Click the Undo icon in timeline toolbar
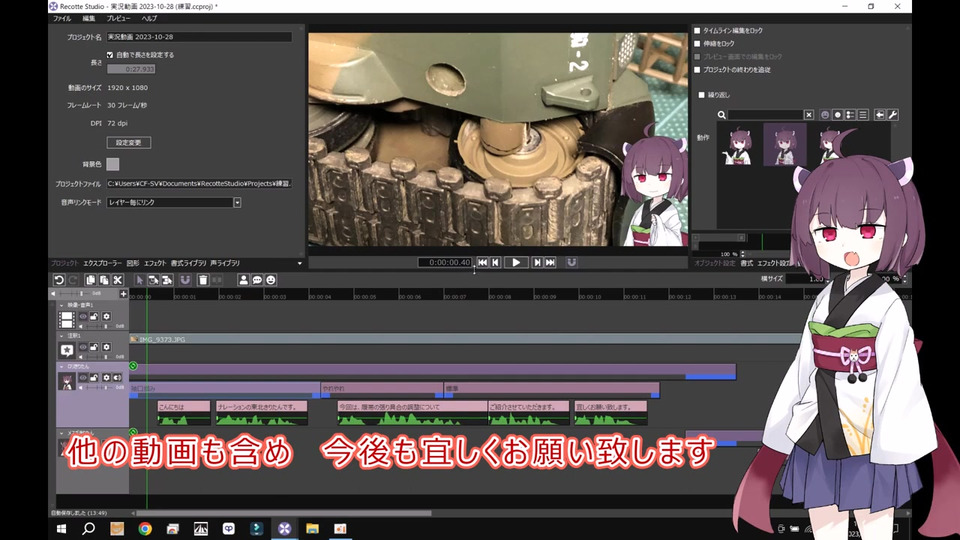This screenshot has height=540, width=960. tap(59, 280)
